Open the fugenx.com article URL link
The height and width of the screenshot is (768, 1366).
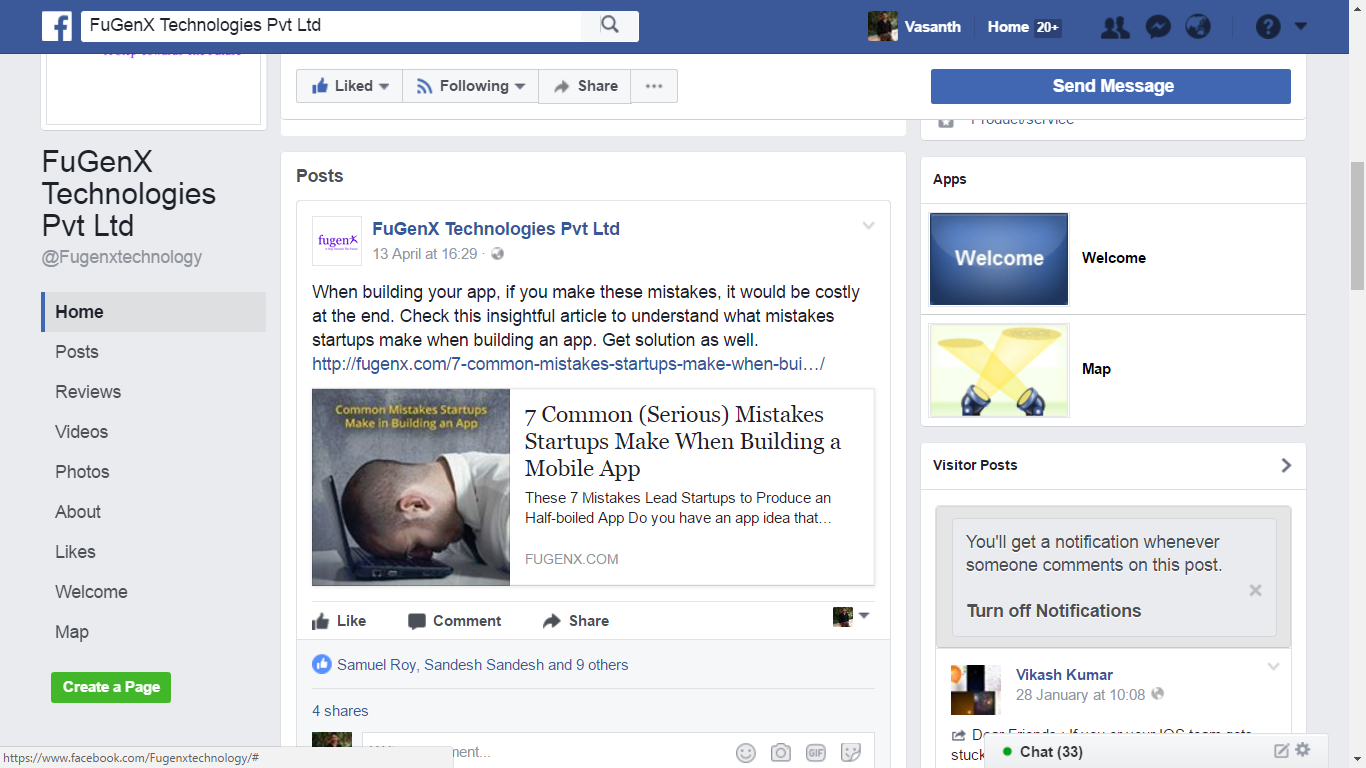568,364
